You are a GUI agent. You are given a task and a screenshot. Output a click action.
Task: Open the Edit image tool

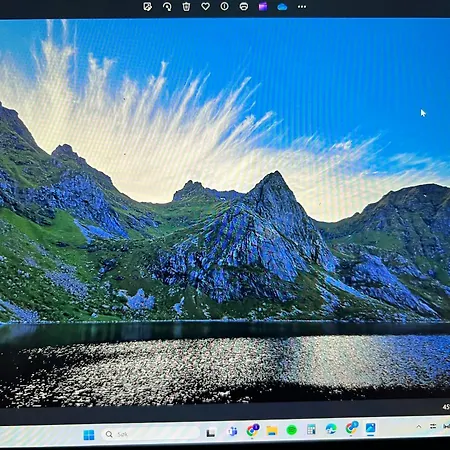(147, 7)
